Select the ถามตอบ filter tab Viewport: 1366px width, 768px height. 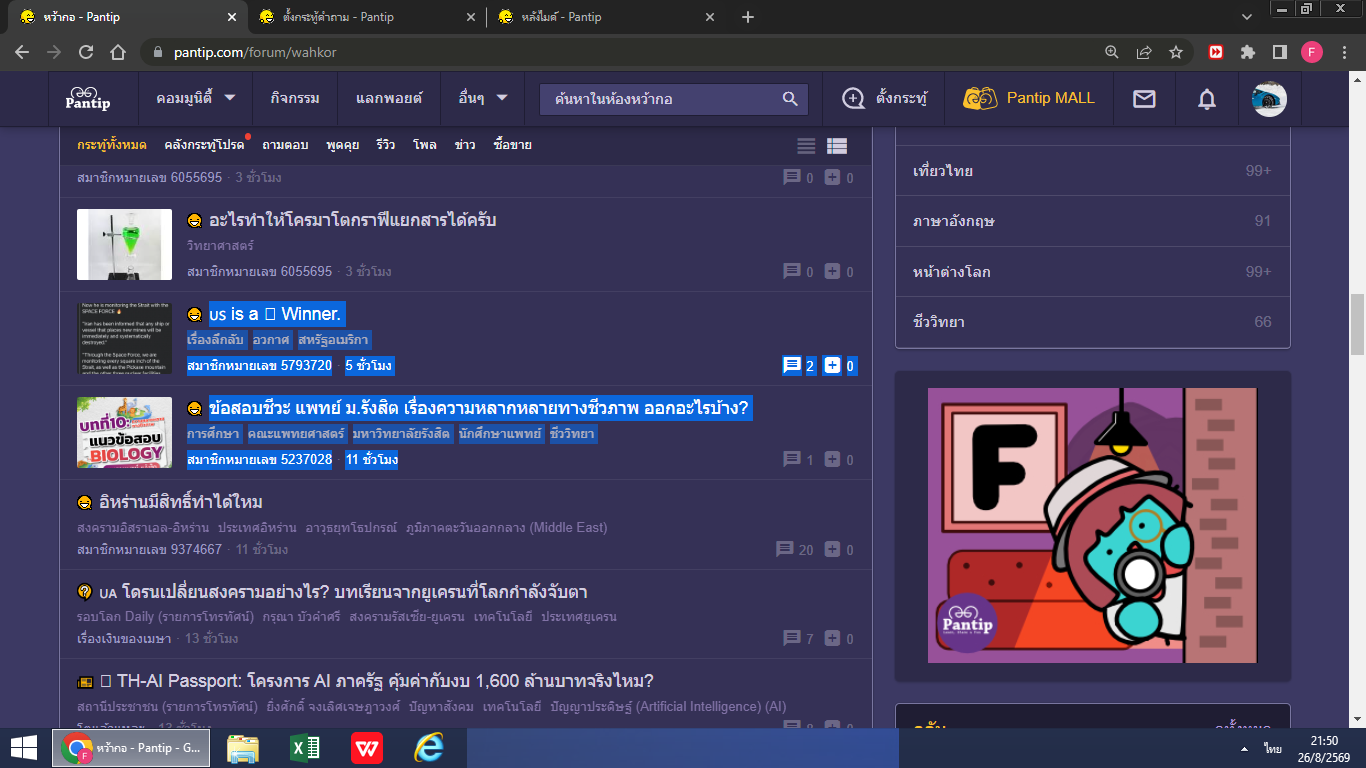[284, 145]
